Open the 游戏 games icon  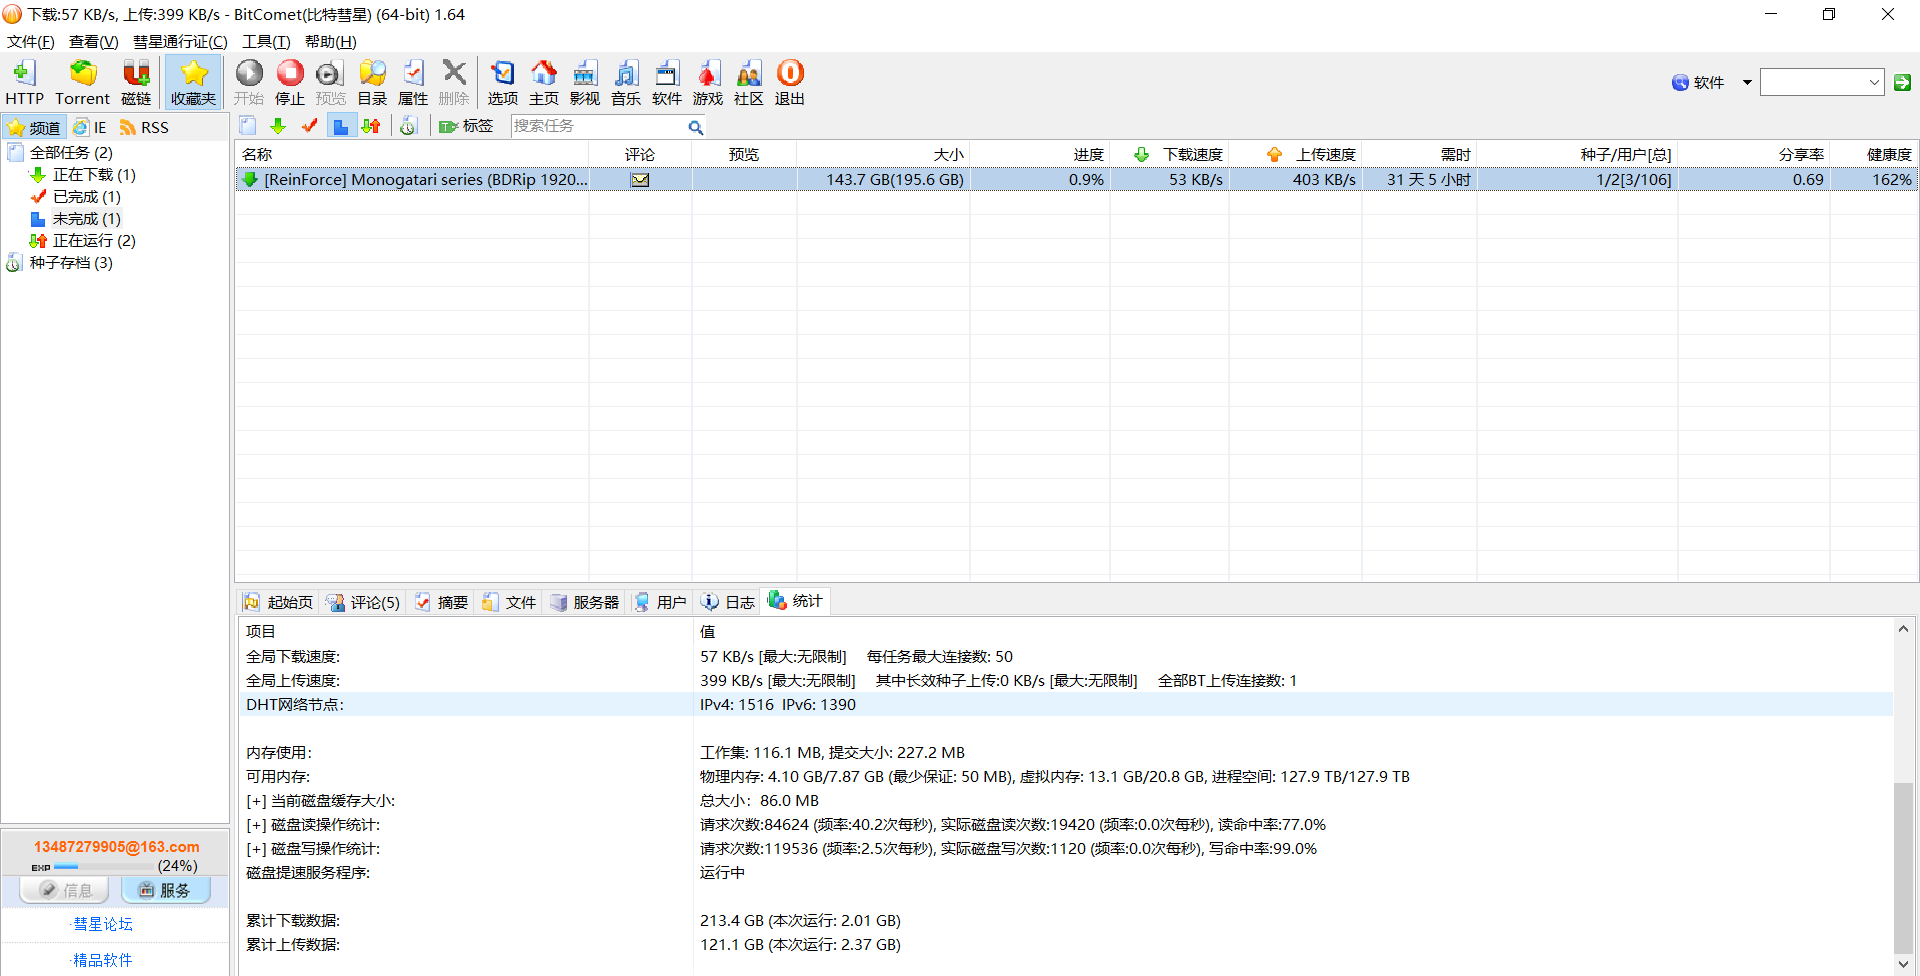pyautogui.click(x=708, y=82)
